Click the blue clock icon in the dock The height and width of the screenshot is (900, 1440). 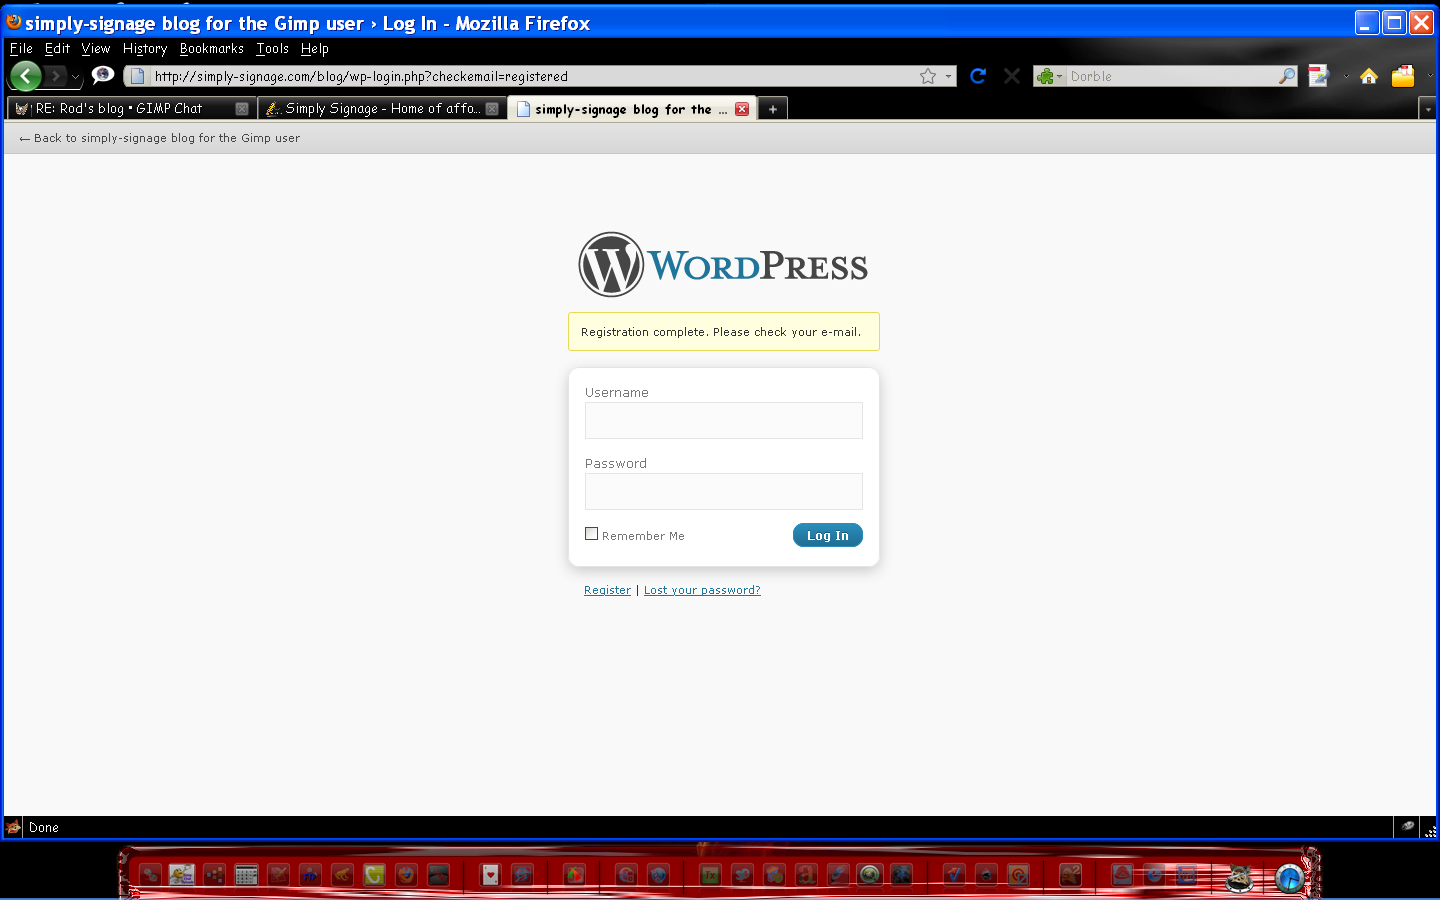pyautogui.click(x=1290, y=878)
